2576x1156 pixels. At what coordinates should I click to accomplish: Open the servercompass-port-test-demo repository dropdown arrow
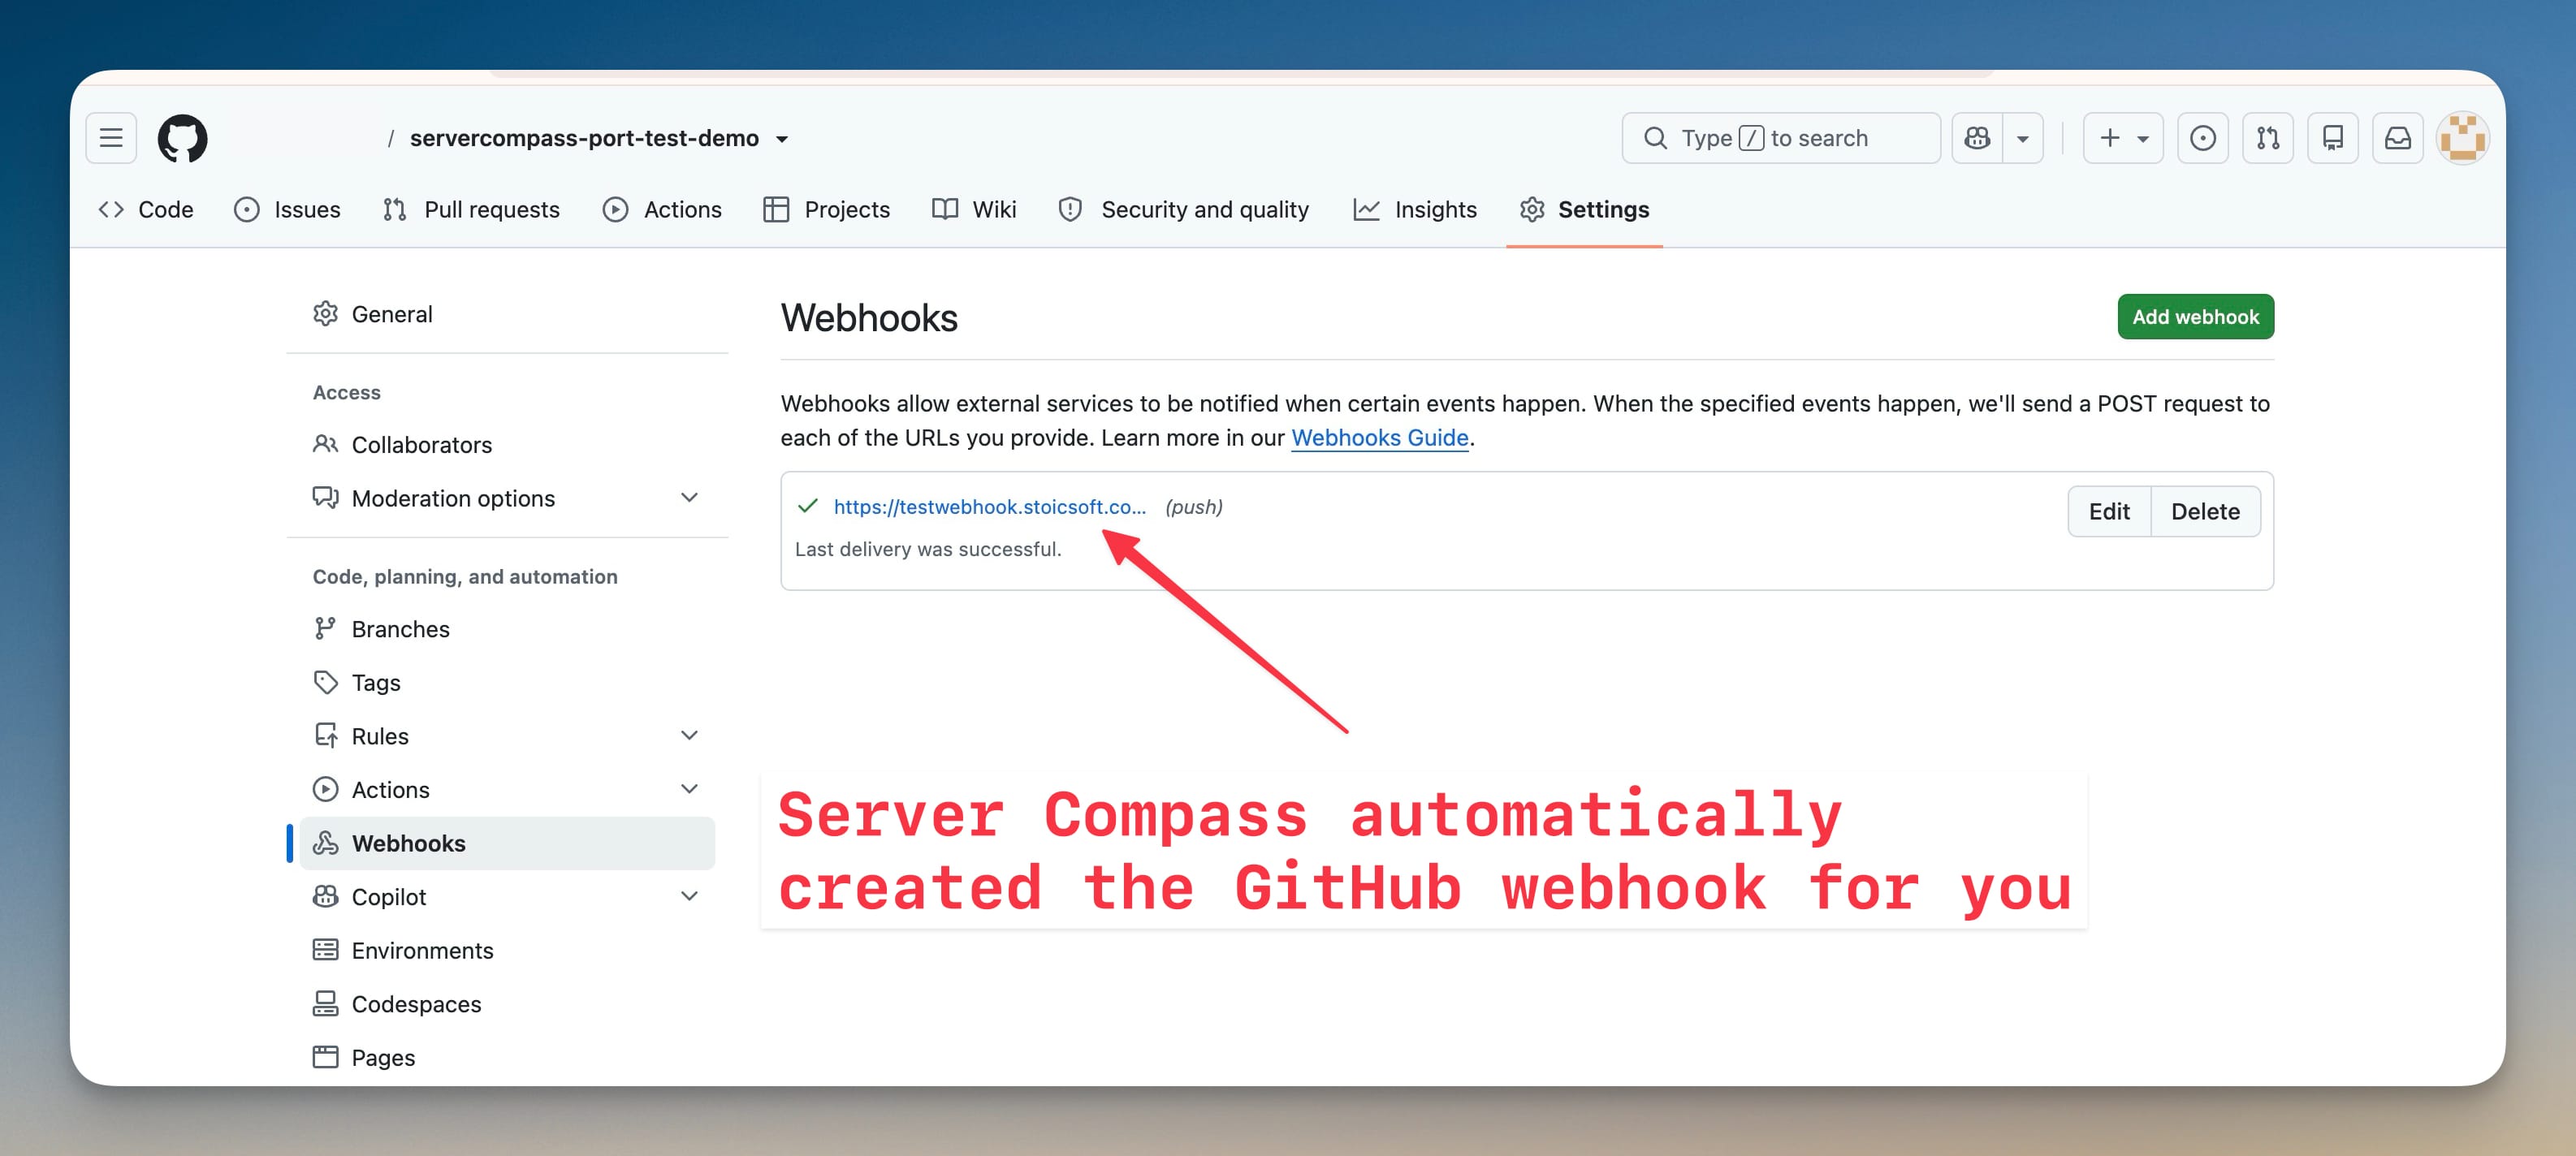(x=782, y=139)
